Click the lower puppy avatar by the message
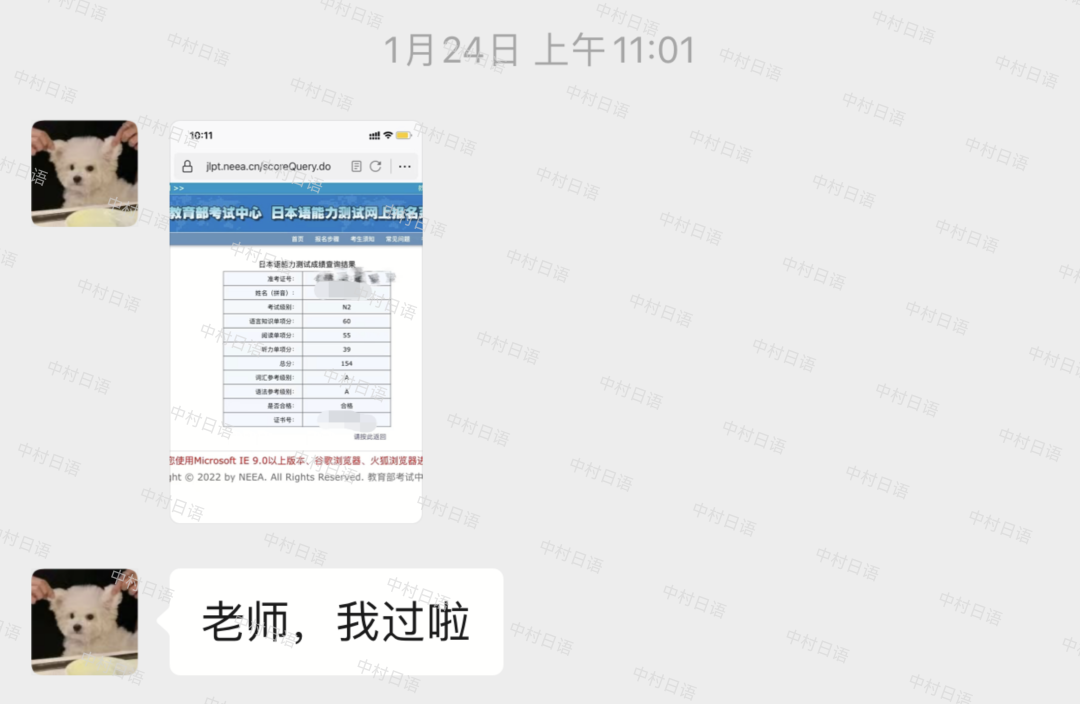Viewport: 1080px width, 704px height. point(85,620)
